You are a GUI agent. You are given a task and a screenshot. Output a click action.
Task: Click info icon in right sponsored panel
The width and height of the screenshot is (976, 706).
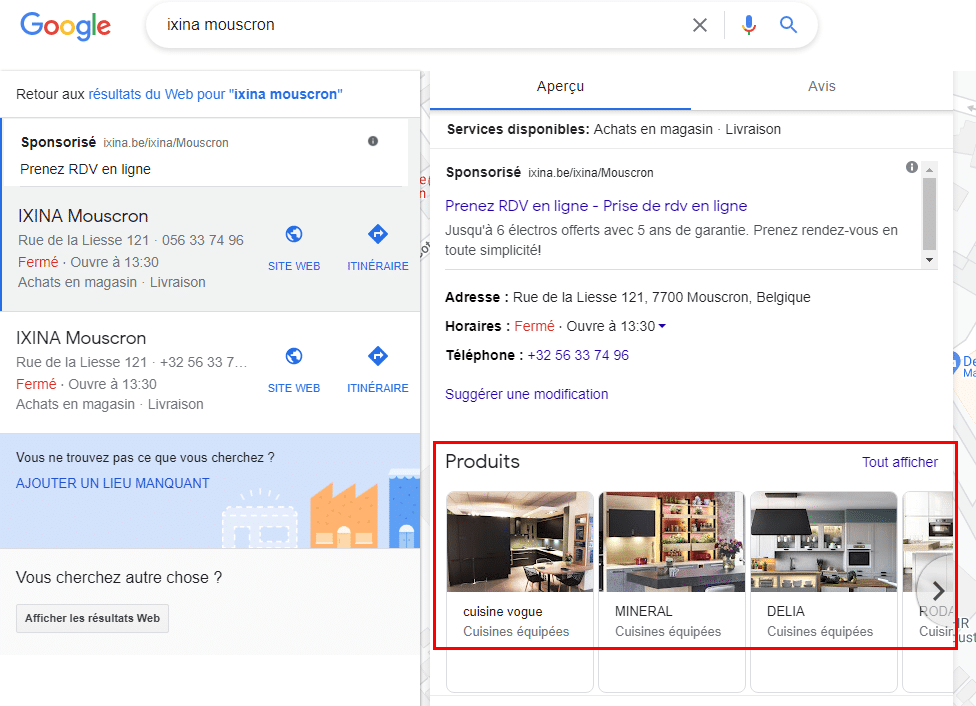pos(912,167)
